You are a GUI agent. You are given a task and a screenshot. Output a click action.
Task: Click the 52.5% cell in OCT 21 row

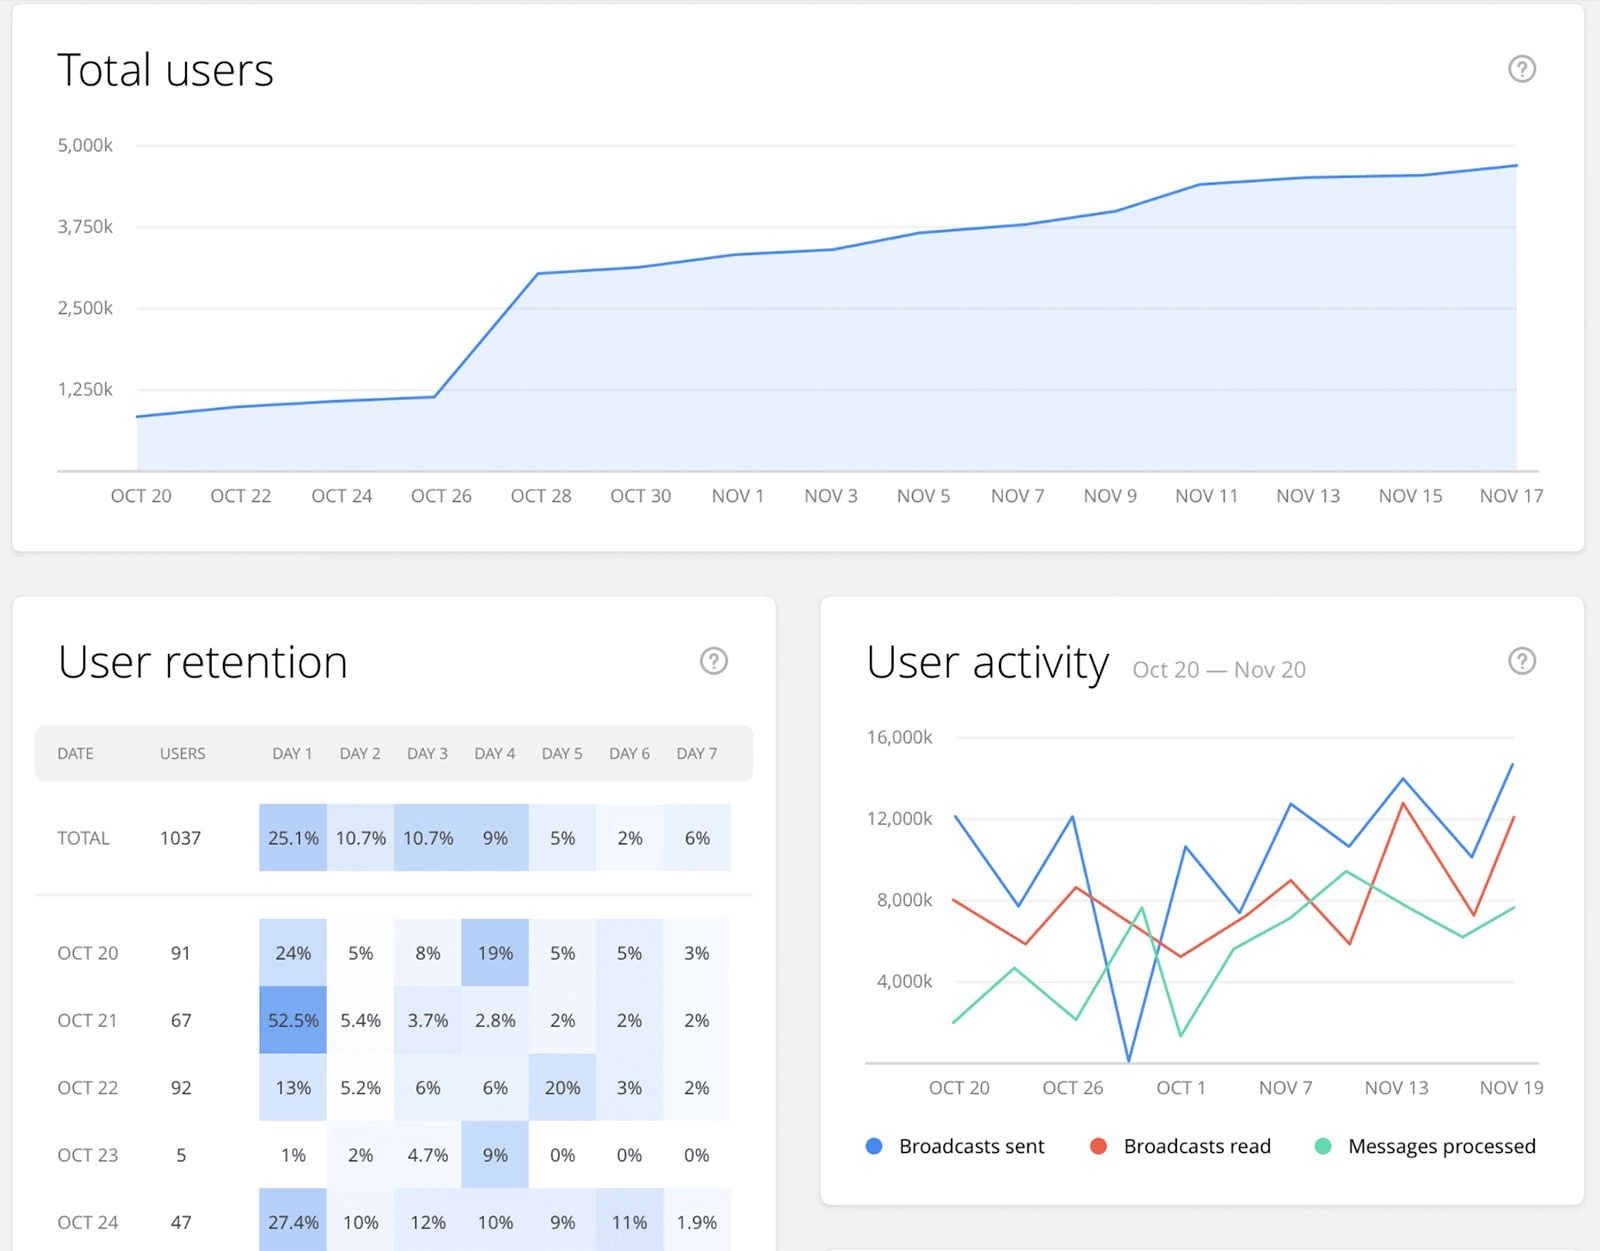293,1020
